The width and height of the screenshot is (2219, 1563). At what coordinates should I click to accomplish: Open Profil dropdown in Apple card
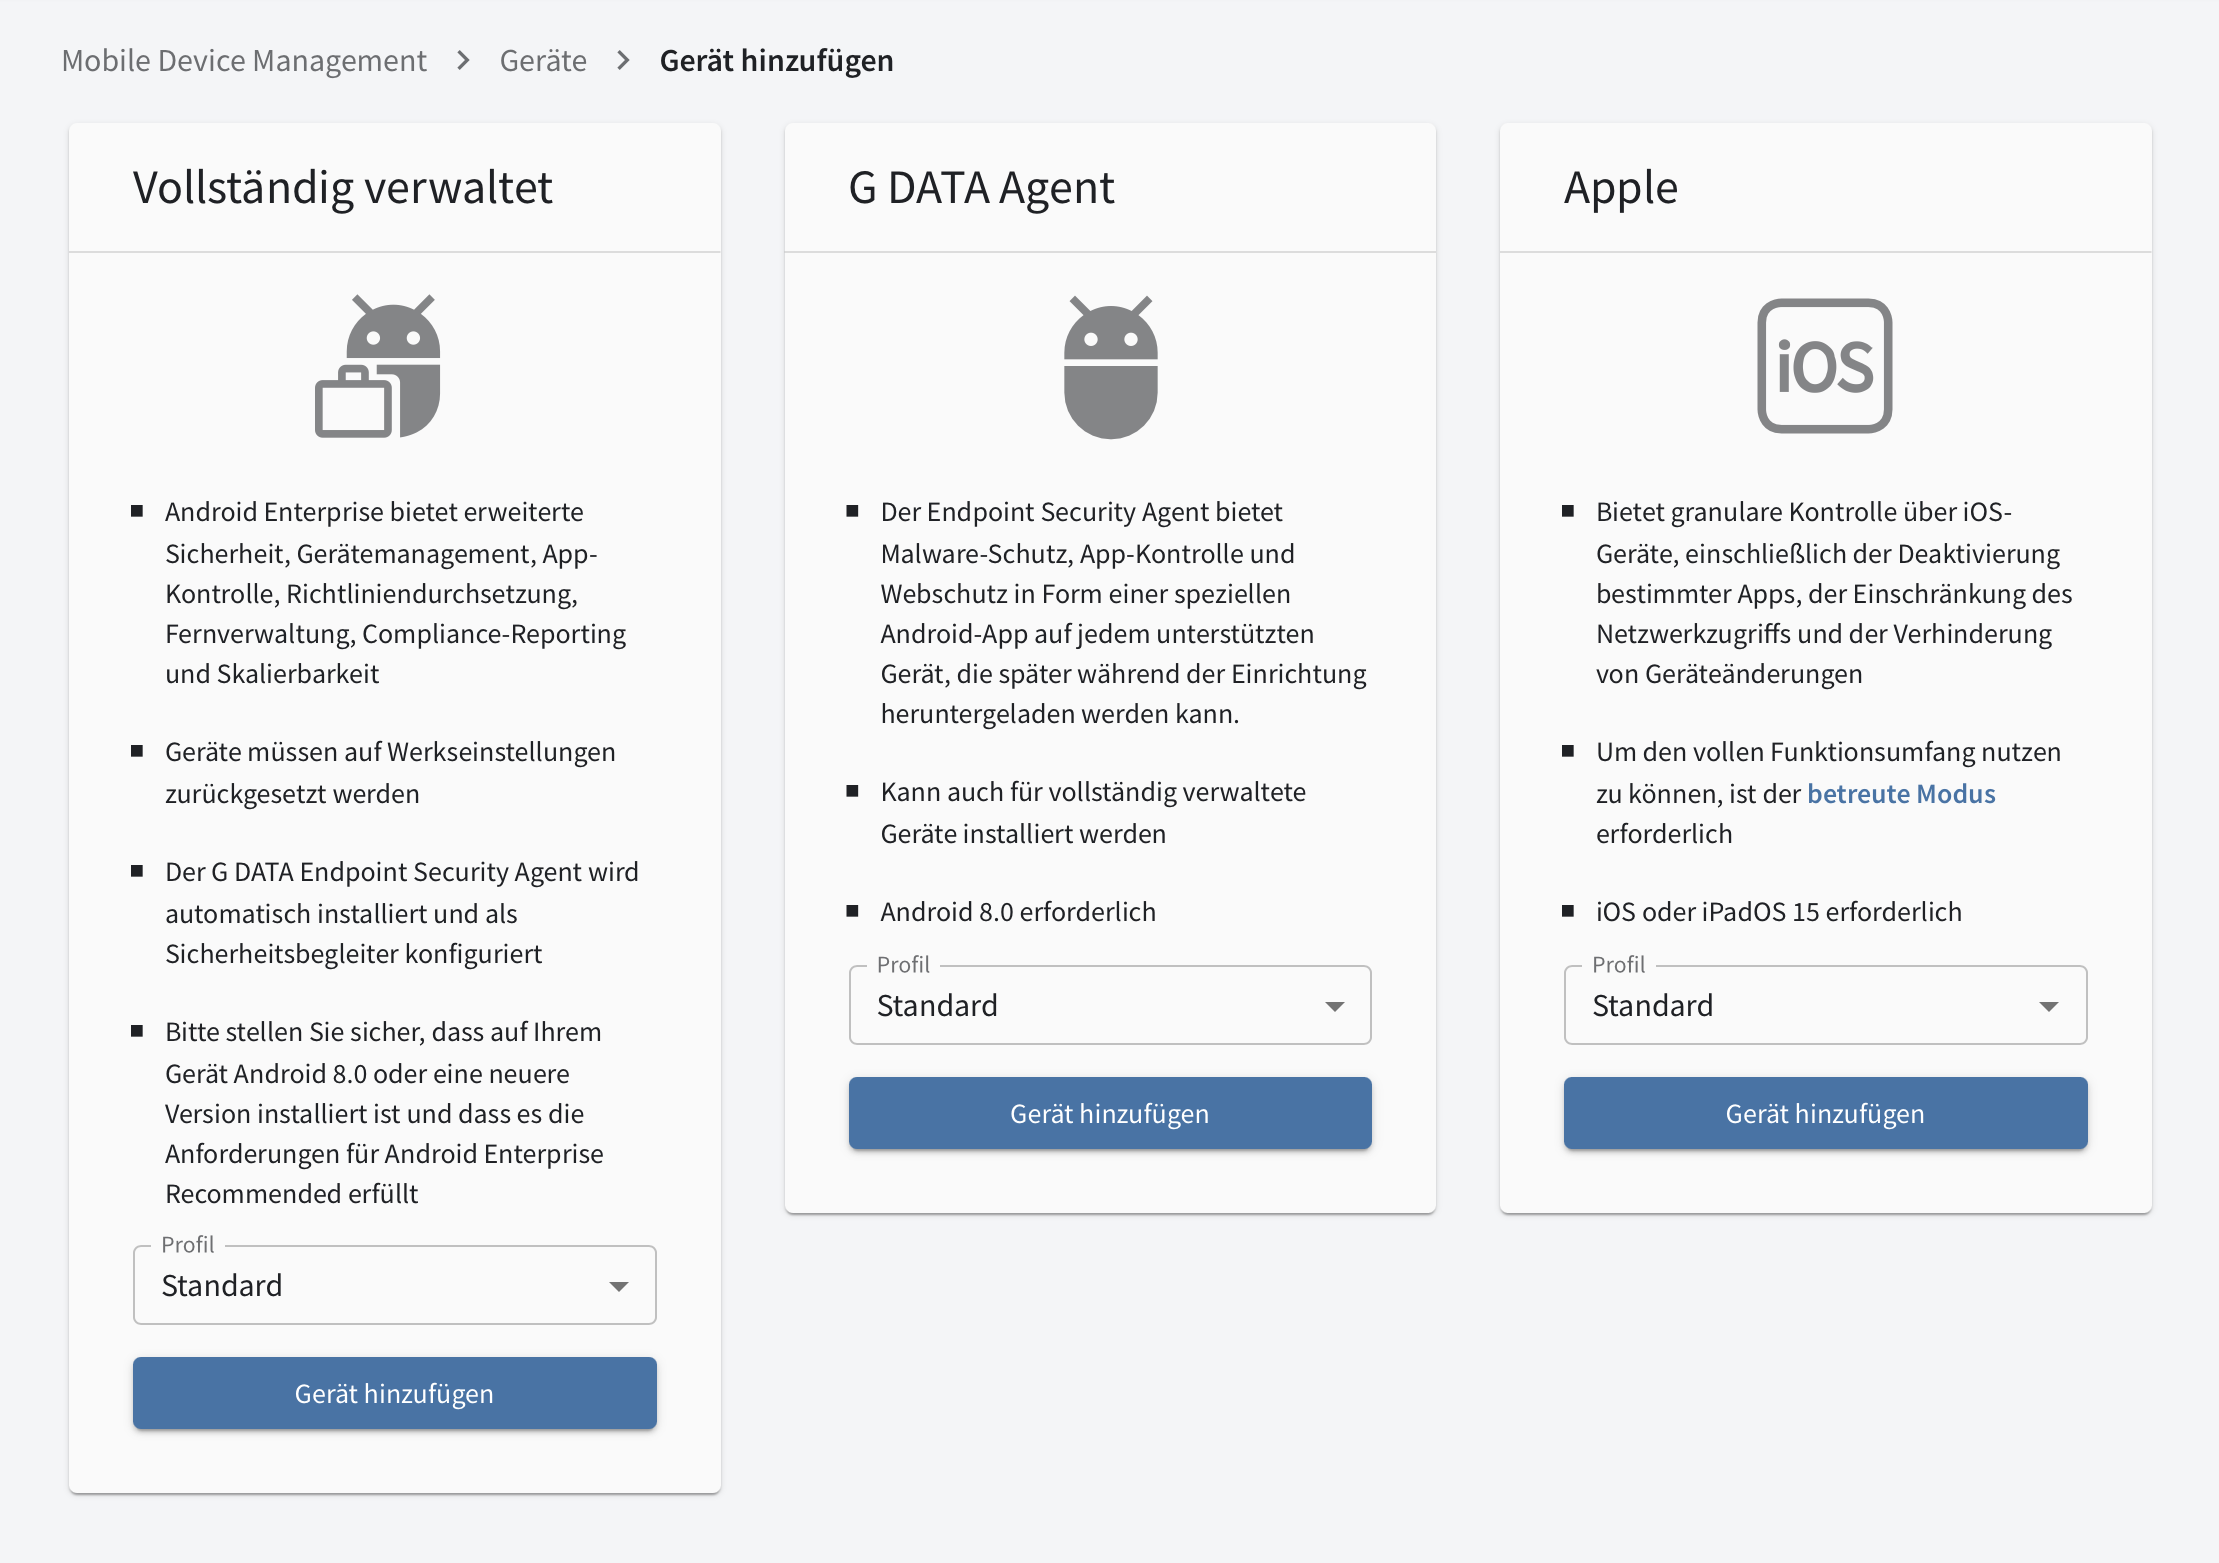tap(1825, 1005)
